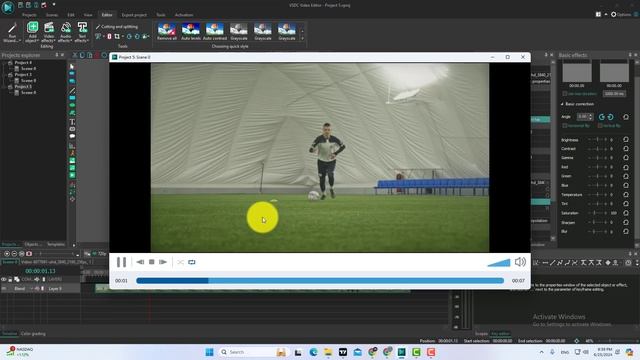Select the arrow cursor tool in vertical toolbar
Image resolution: width=640 pixels, height=360 pixels.
tap(72, 66)
